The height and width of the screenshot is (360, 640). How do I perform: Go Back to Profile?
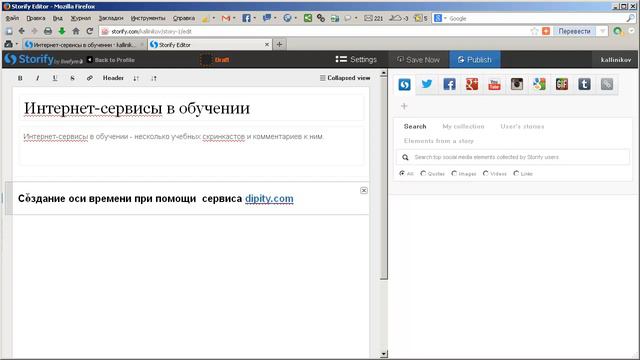pyautogui.click(x=111, y=60)
